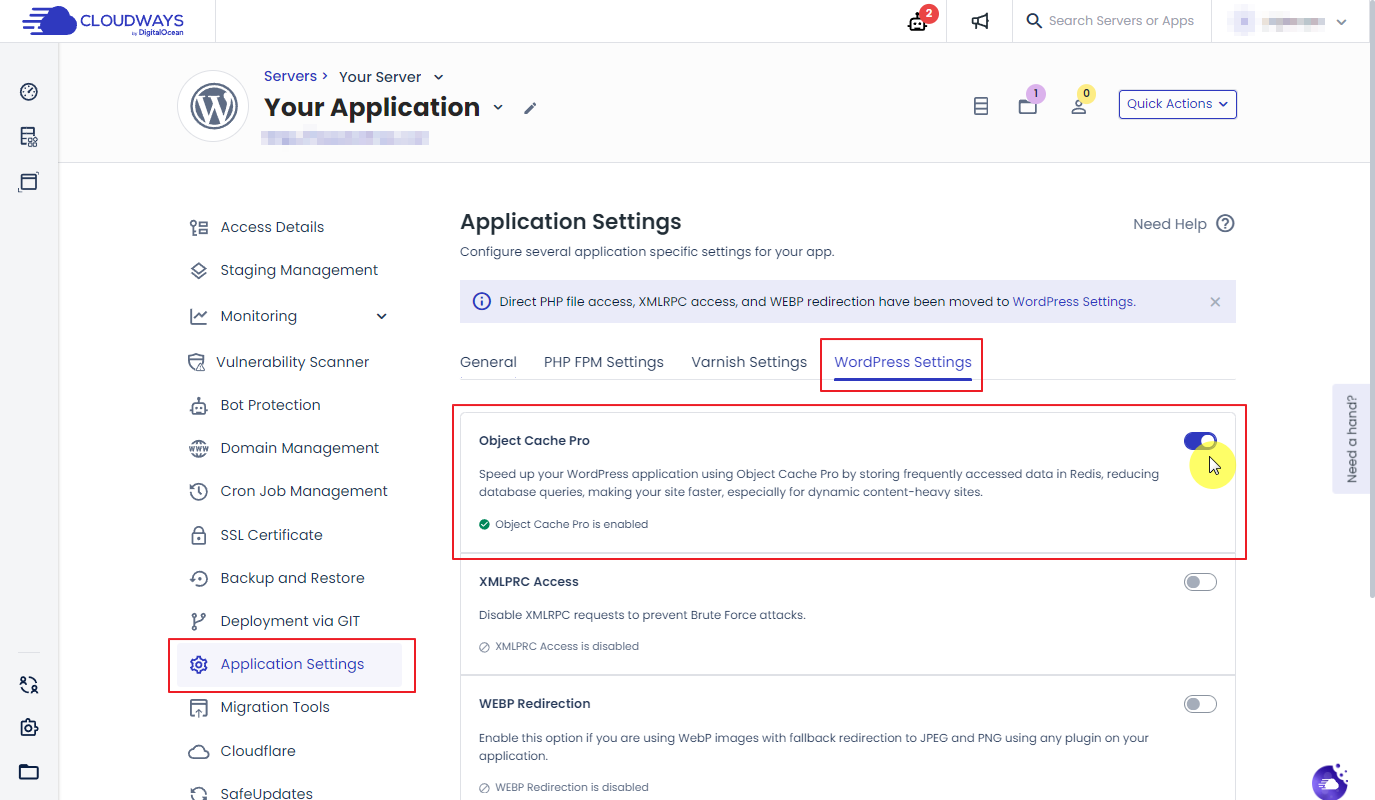Dismiss the info banner with X
This screenshot has width=1375, height=800.
pyautogui.click(x=1215, y=302)
